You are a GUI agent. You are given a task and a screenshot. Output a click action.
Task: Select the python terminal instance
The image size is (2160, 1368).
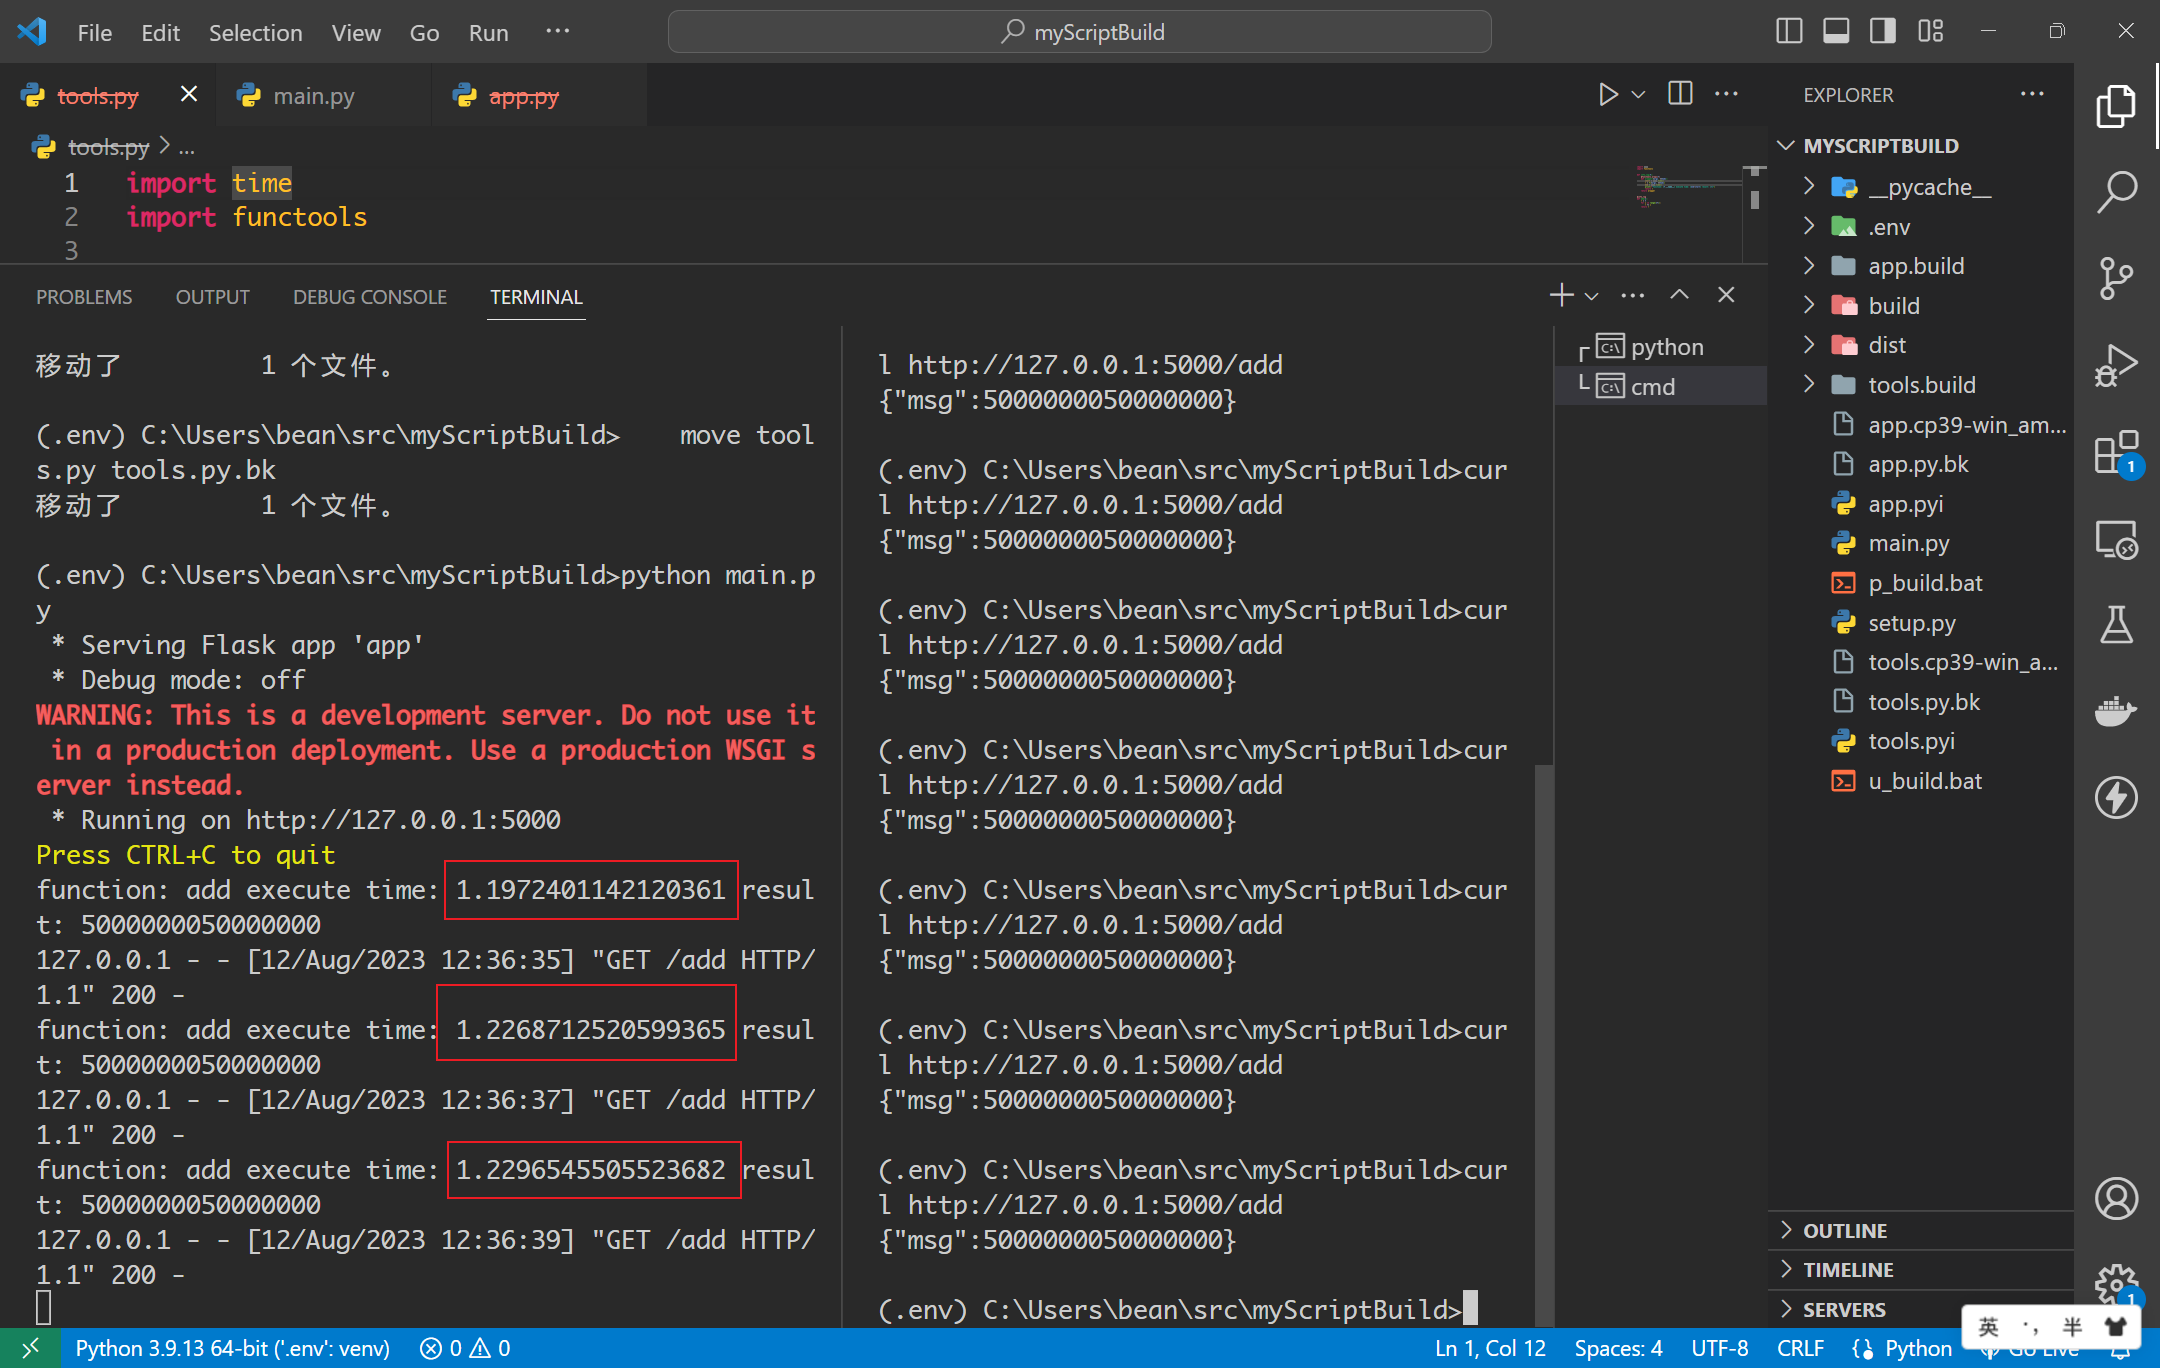1660,347
